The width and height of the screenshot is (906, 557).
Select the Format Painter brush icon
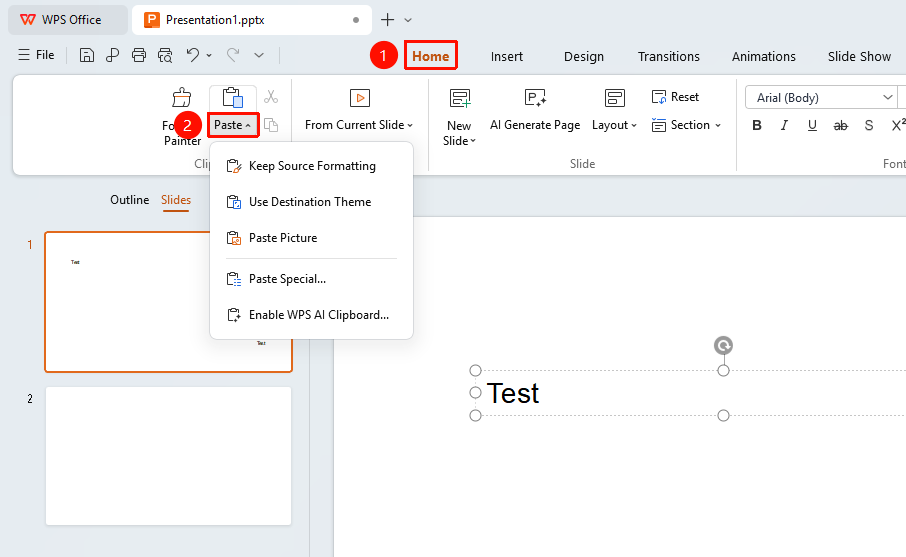181,98
